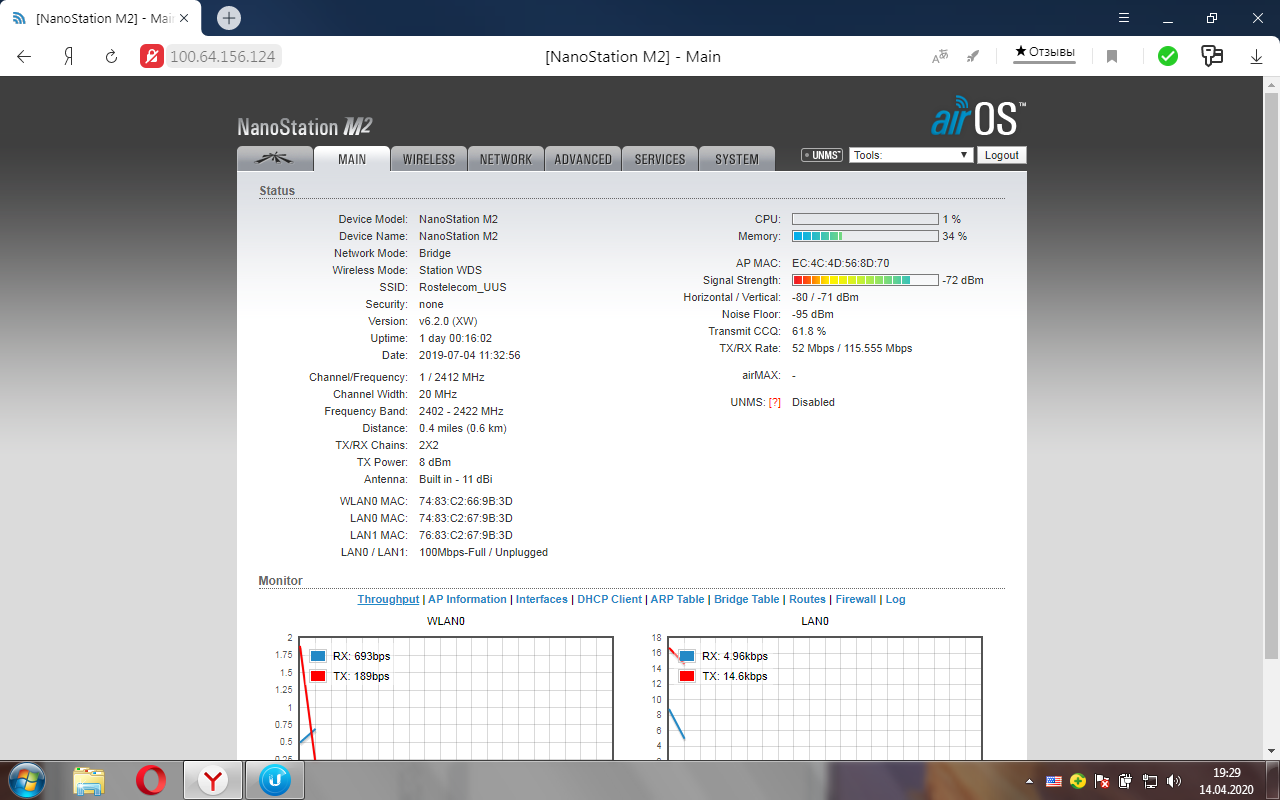The width and height of the screenshot is (1280, 800).
Task: Click the AP MAC value EC:4C:4D:56:8D:70
Action: click(840, 263)
